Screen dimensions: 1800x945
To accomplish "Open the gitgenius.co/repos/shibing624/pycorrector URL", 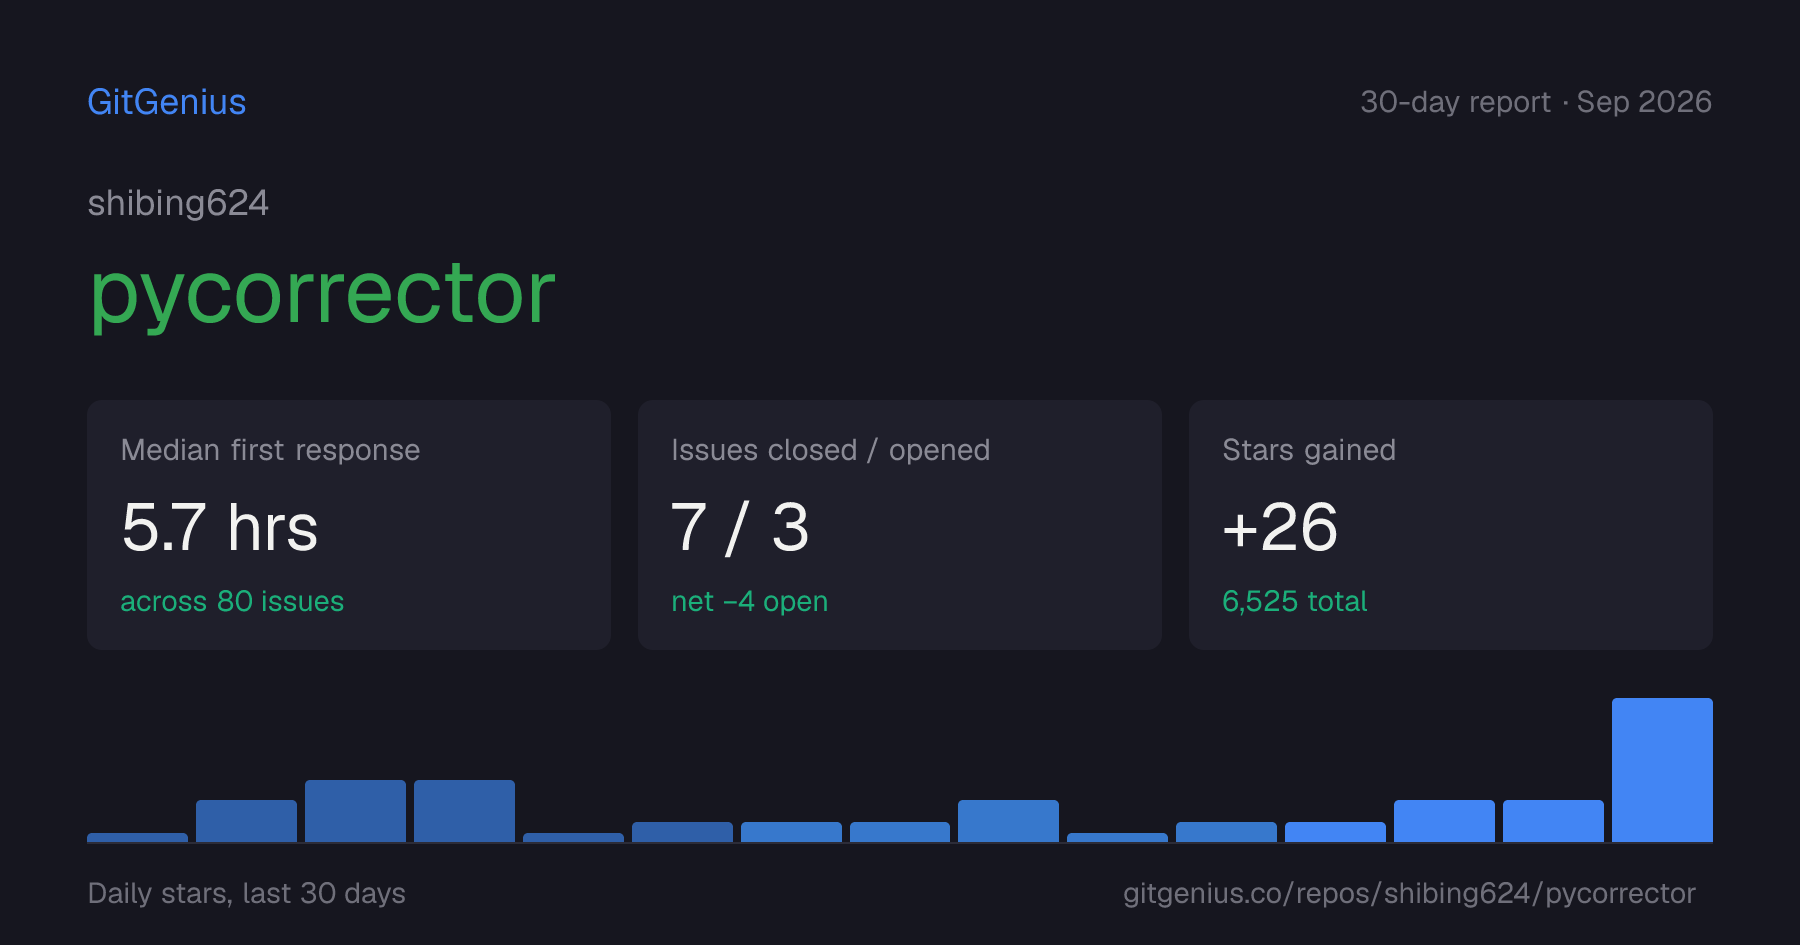I will tap(1409, 893).
